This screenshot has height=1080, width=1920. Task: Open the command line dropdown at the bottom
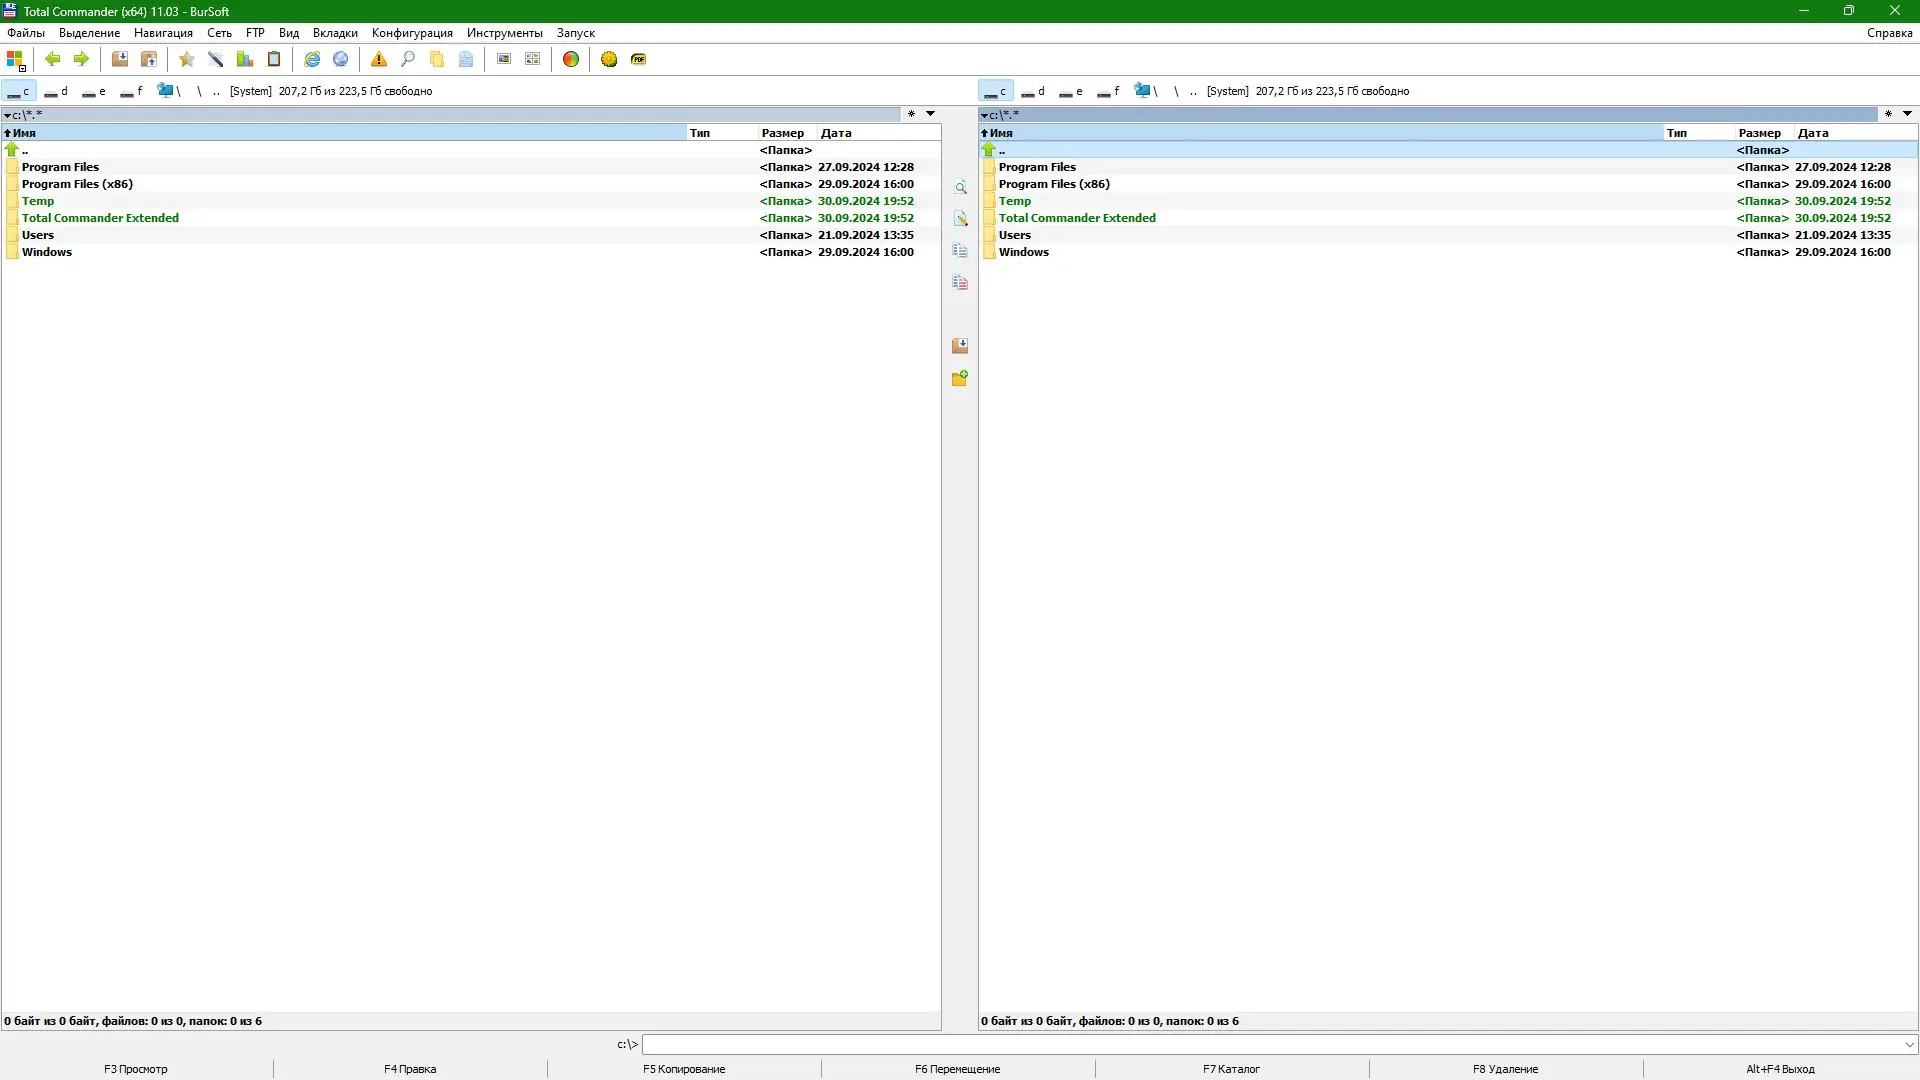pos(1910,1044)
